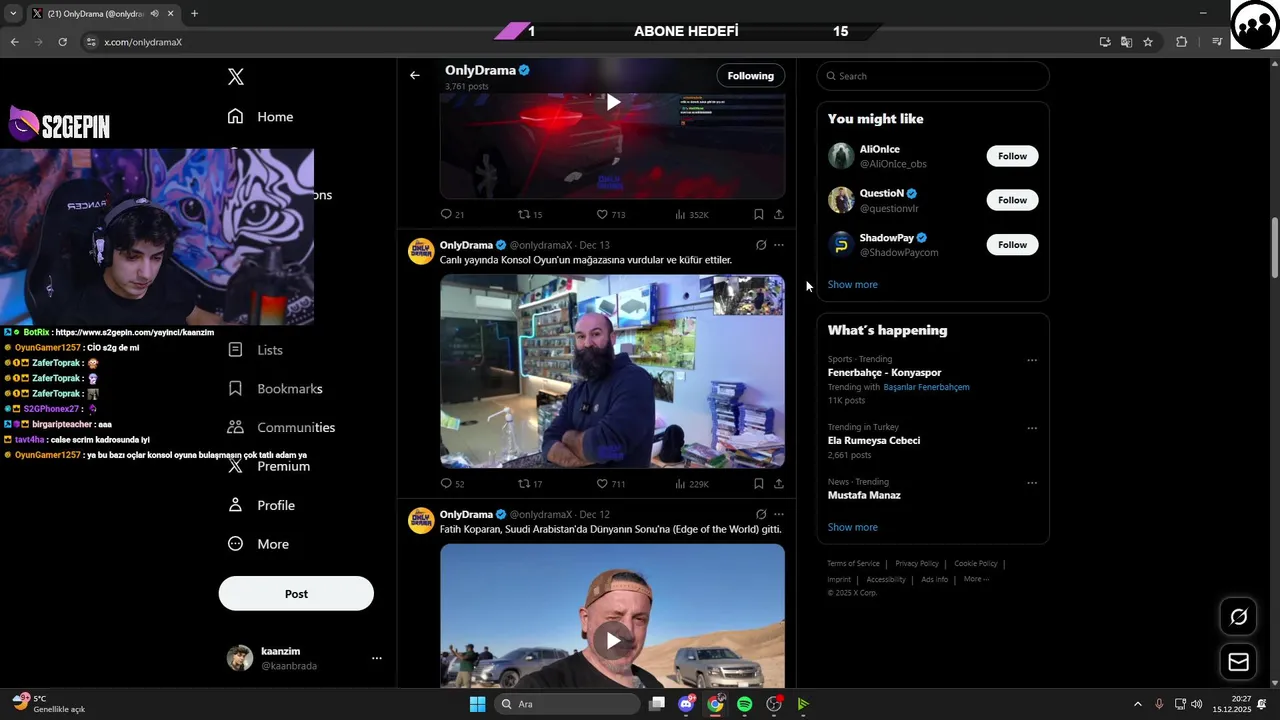Click the Following button for OnlyDrama
1280x720 pixels.
tap(750, 76)
